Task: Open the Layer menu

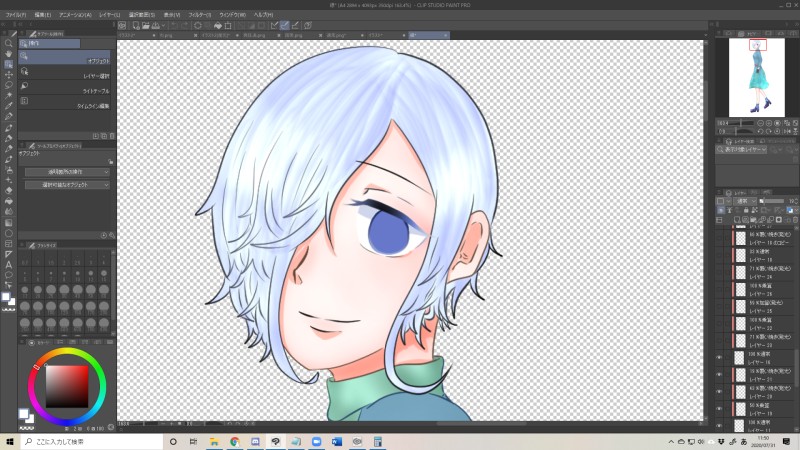Action: click(x=110, y=15)
